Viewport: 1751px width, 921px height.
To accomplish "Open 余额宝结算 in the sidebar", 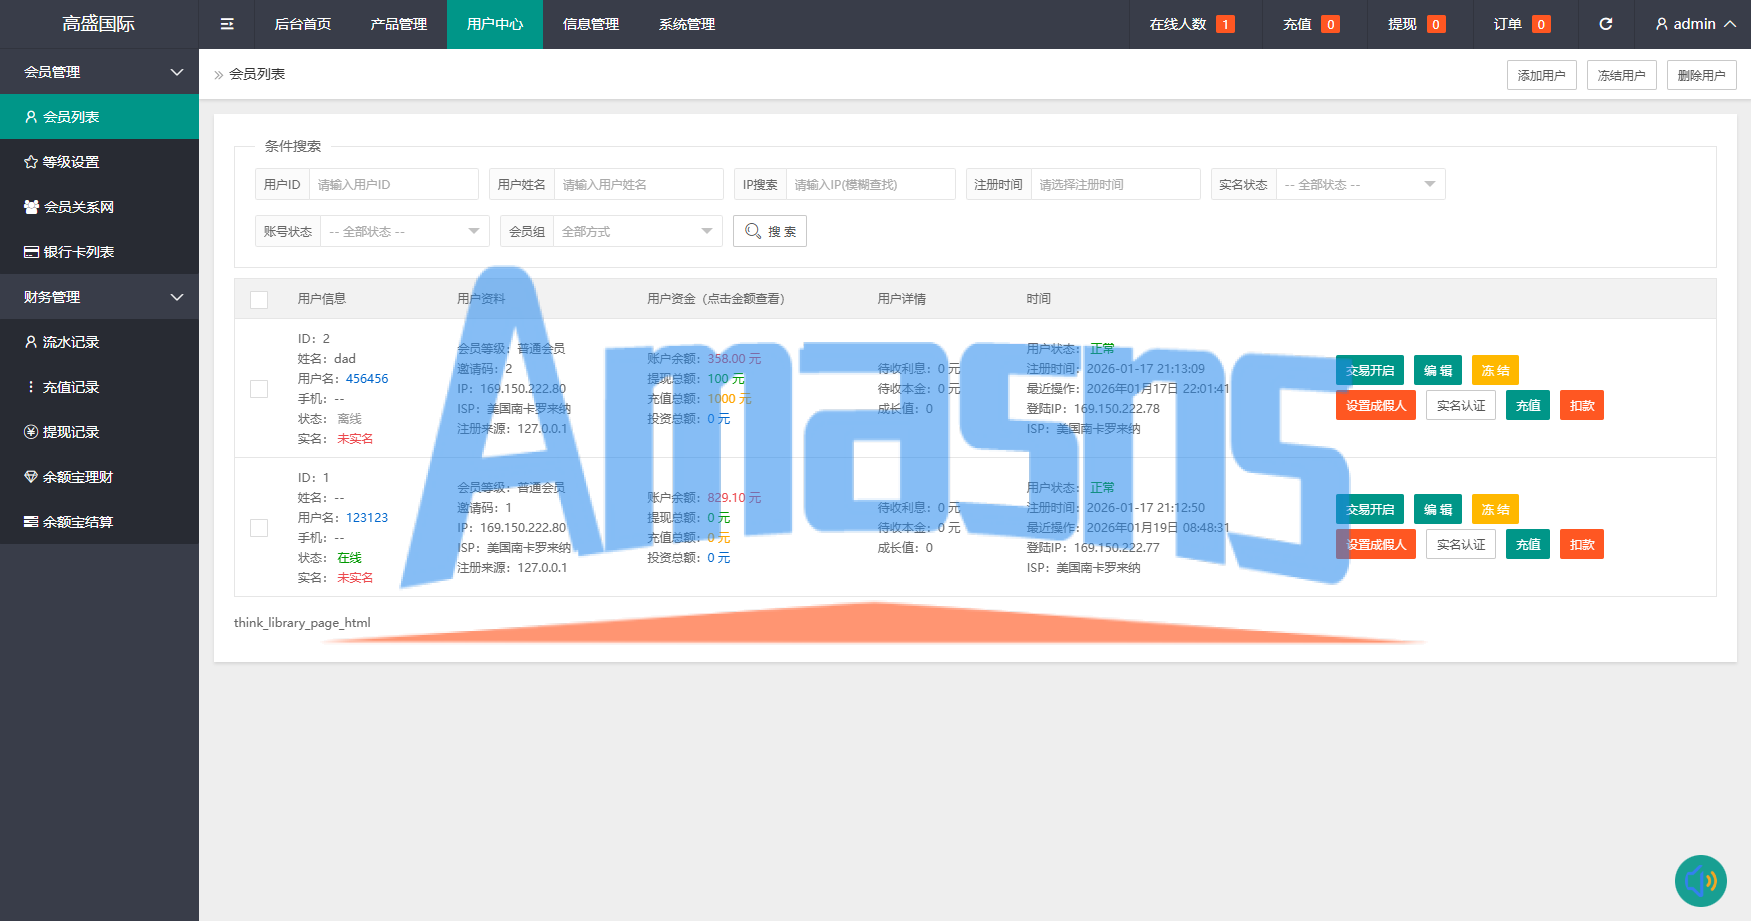I will point(99,522).
